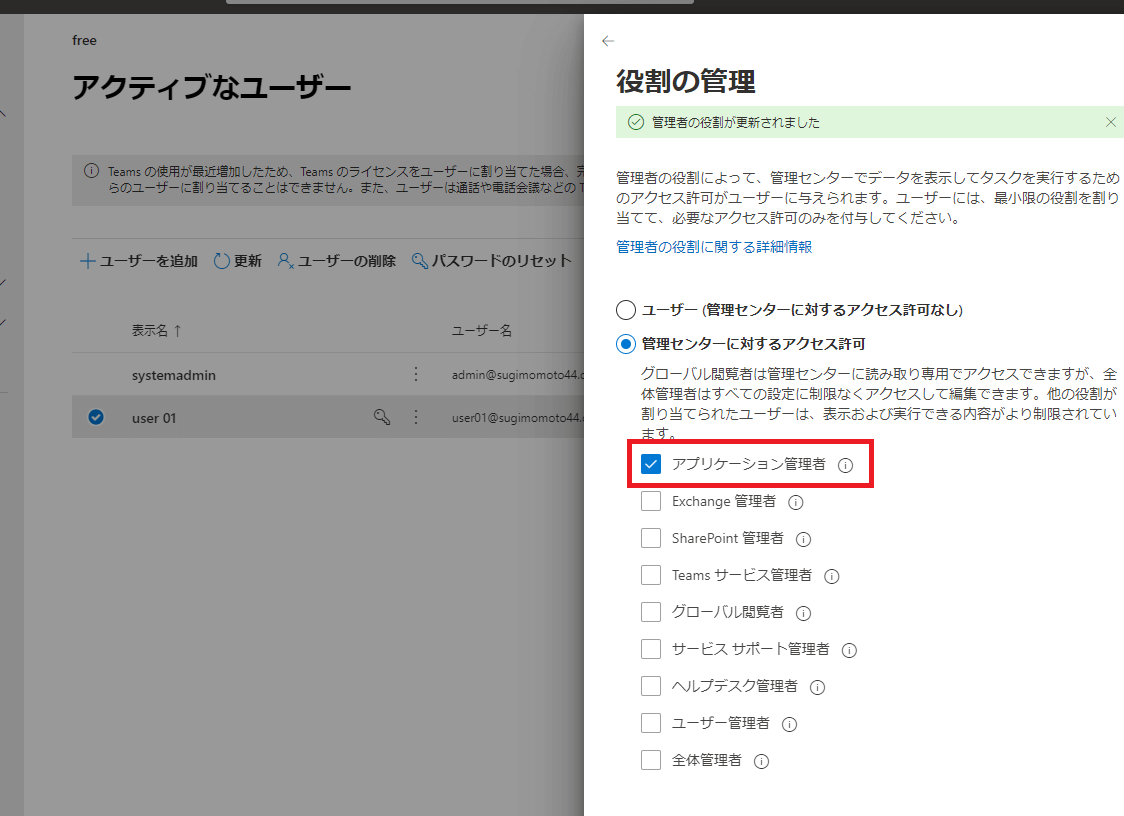Open more actions for systemadmin row
This screenshot has width=1124, height=816.
(416, 374)
